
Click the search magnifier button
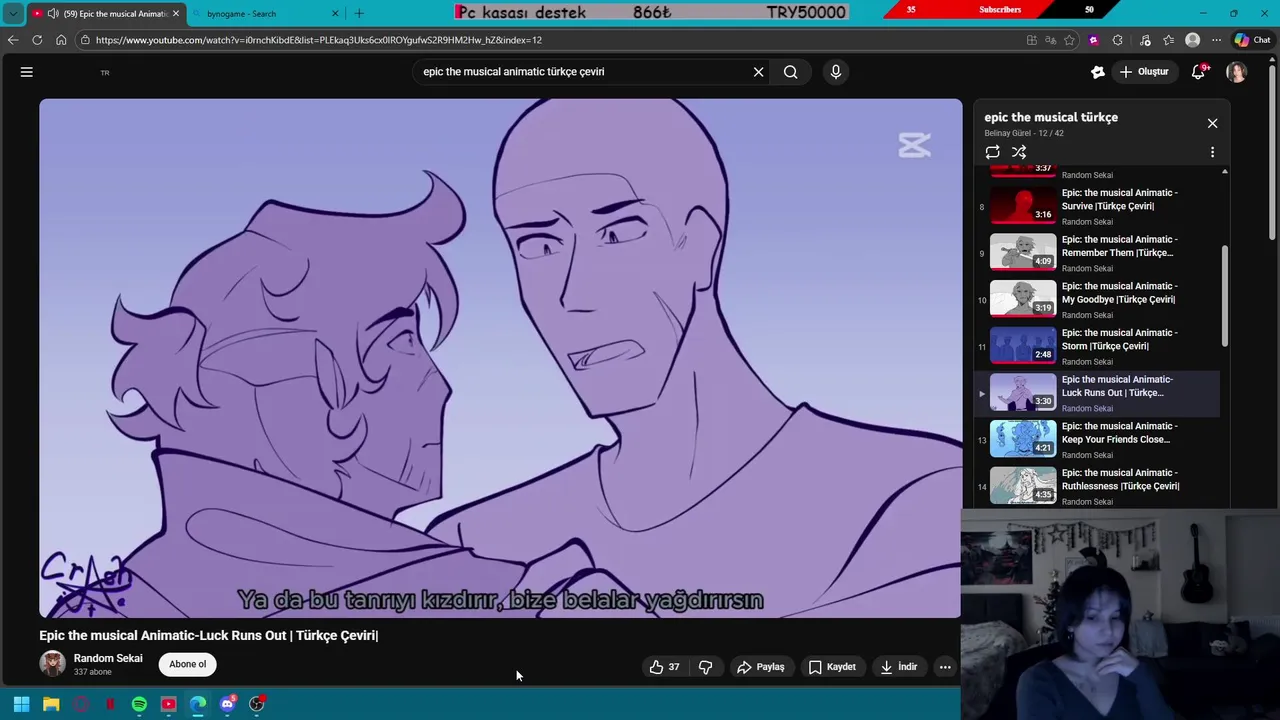pyautogui.click(x=790, y=72)
